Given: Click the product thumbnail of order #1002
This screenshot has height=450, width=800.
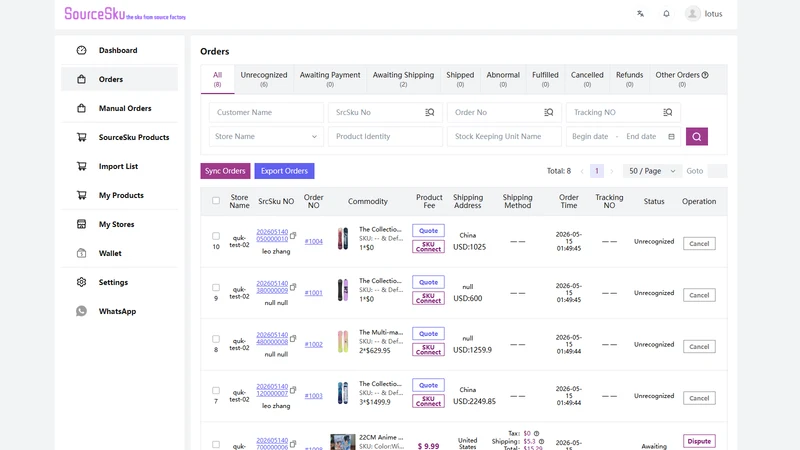Looking at the screenshot, I should (x=343, y=341).
